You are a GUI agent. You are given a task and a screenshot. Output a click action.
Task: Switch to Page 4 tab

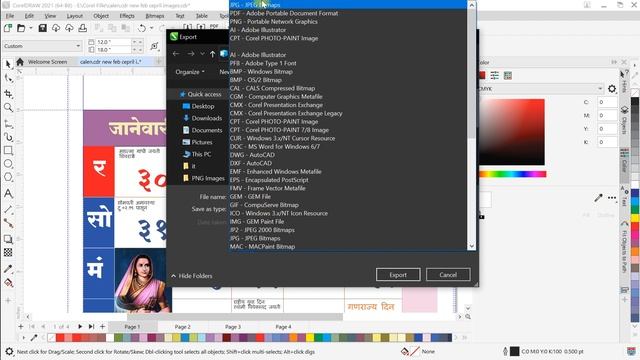click(283, 327)
